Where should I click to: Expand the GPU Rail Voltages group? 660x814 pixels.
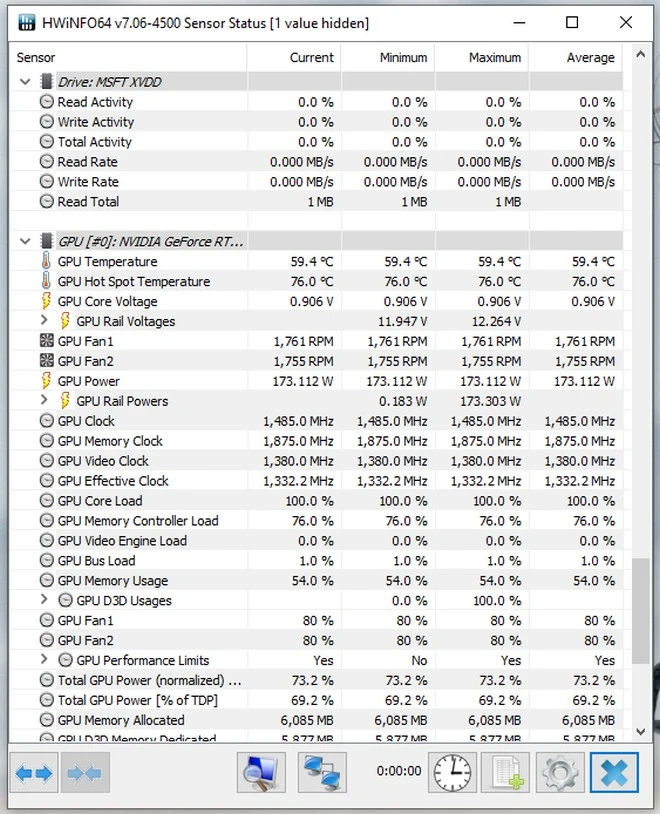click(44, 321)
